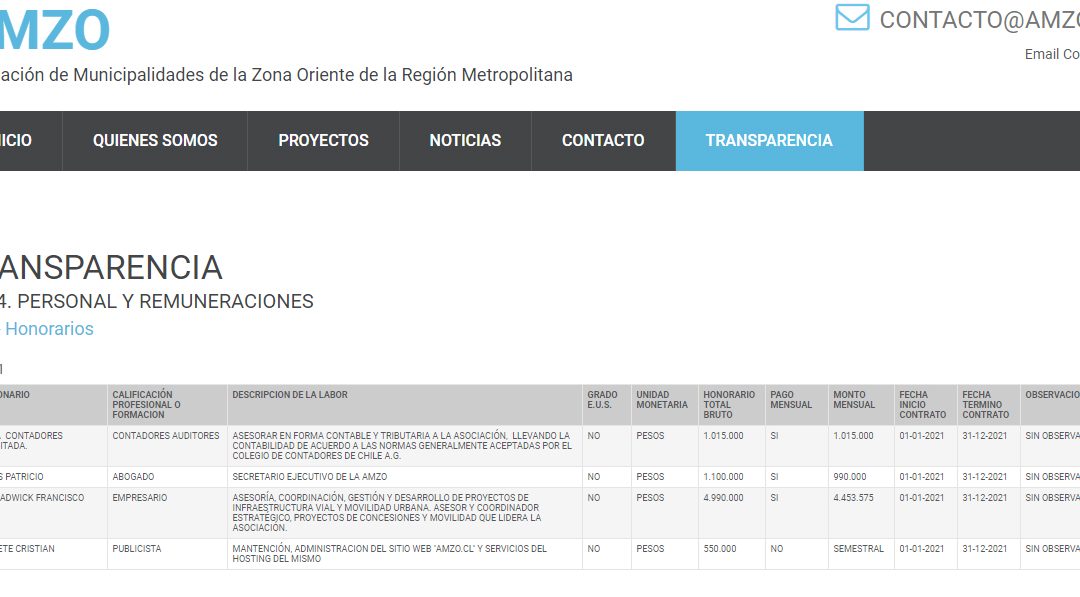
Task: Click 01-01-2021 inicio date for Empresario row
Action: [x=922, y=497]
